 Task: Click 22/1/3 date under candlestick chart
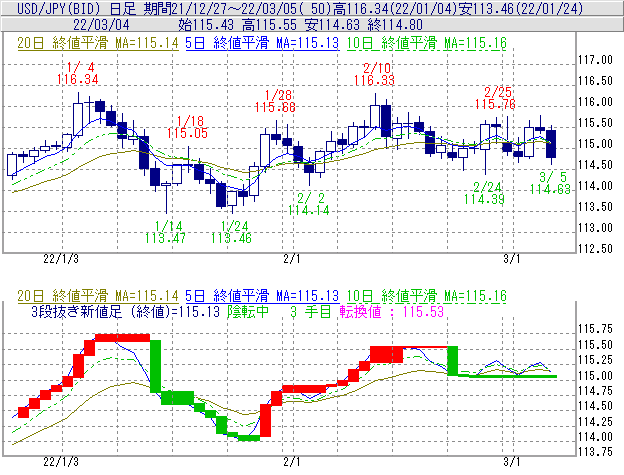pyautogui.click(x=61, y=259)
